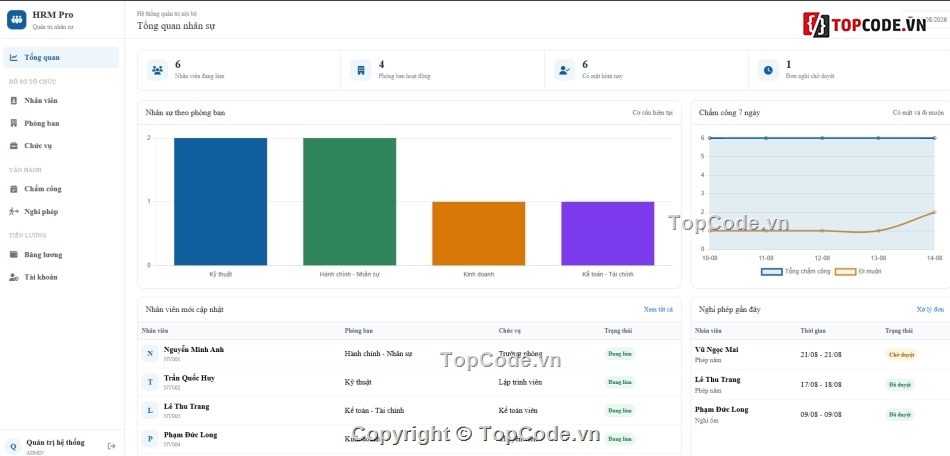
Task: Click the Q admin avatar
Action: pos(13,446)
